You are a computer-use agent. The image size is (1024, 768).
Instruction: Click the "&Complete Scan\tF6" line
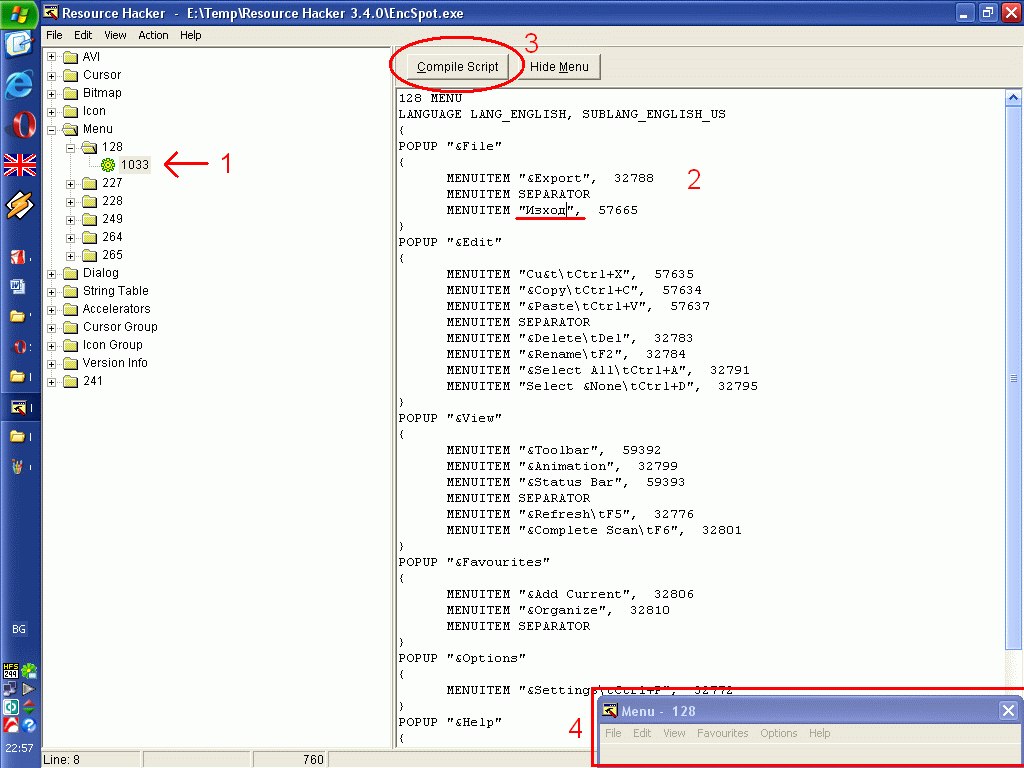594,530
